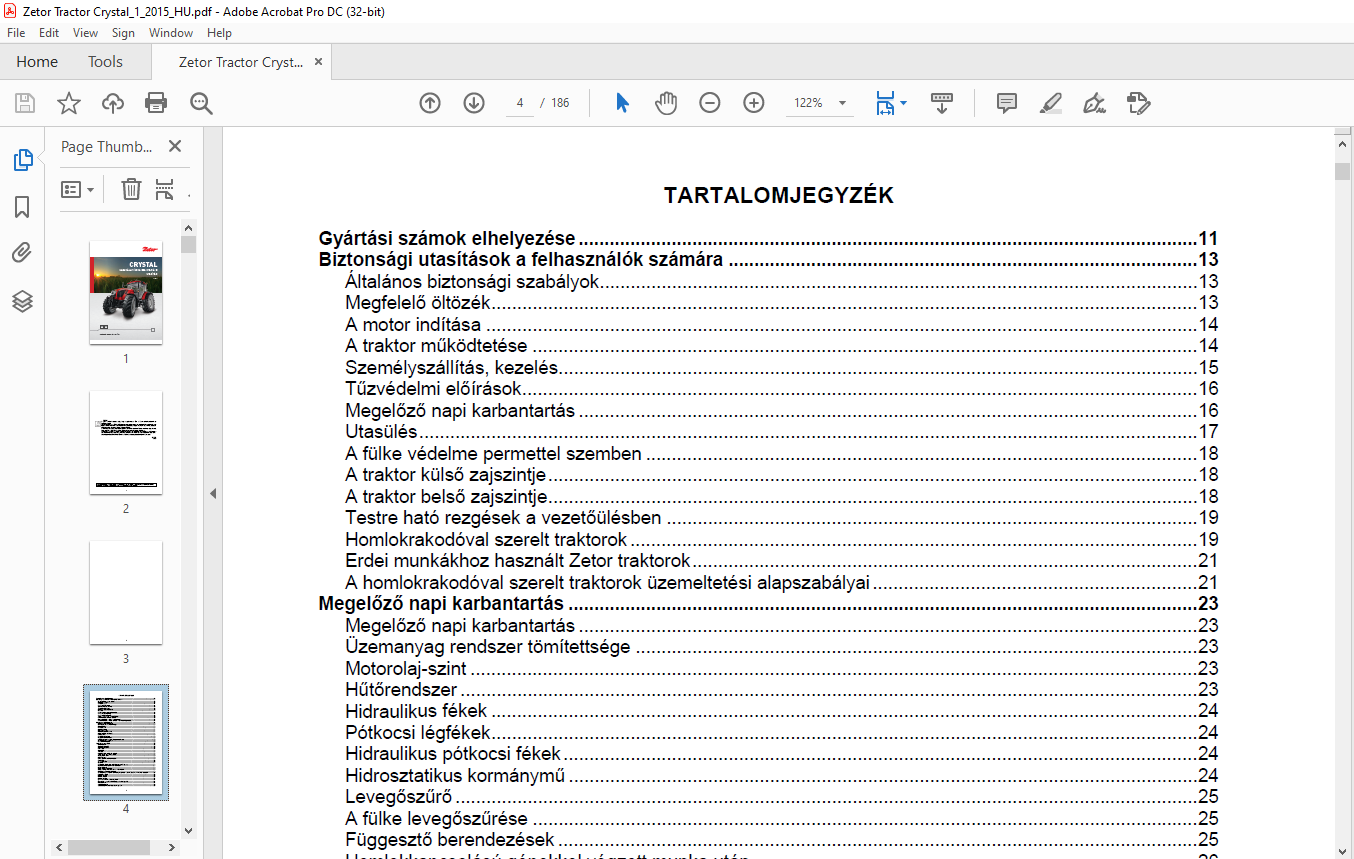1354x859 pixels.
Task: Select the arrow Selection tool
Action: pyautogui.click(x=622, y=103)
